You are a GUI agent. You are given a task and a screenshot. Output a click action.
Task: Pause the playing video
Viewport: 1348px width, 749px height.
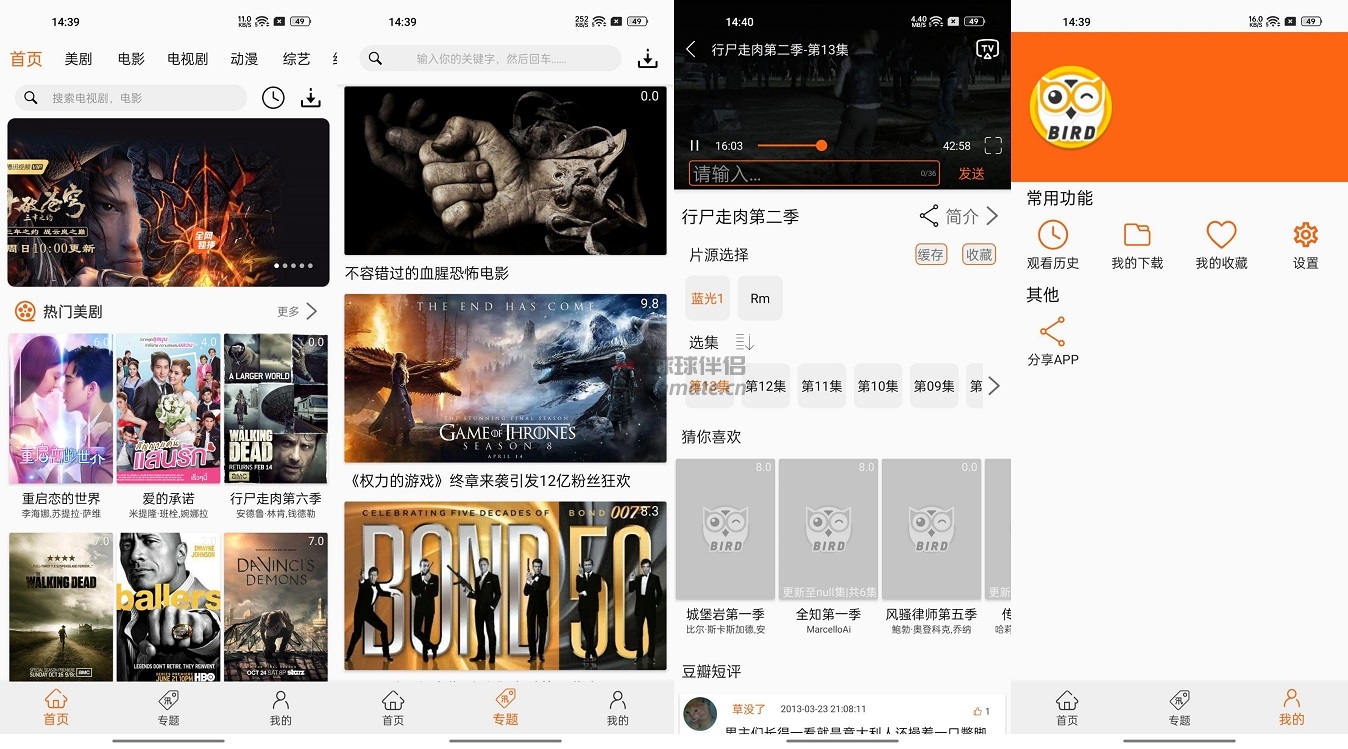(695, 146)
